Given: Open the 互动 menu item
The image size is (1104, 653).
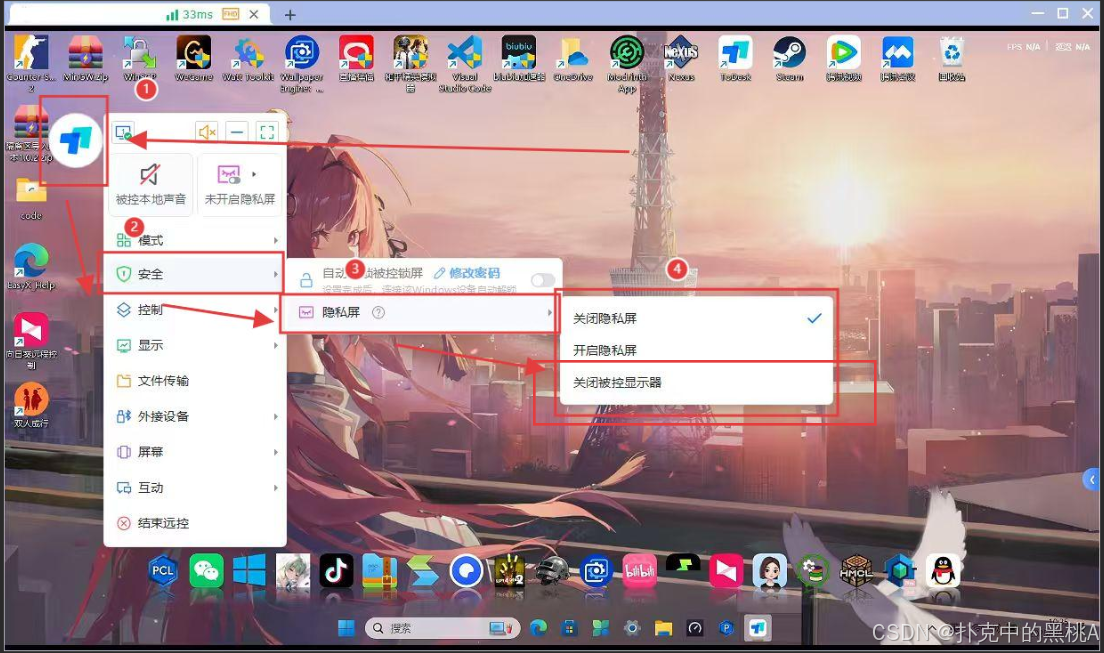Looking at the screenshot, I should pos(195,487).
